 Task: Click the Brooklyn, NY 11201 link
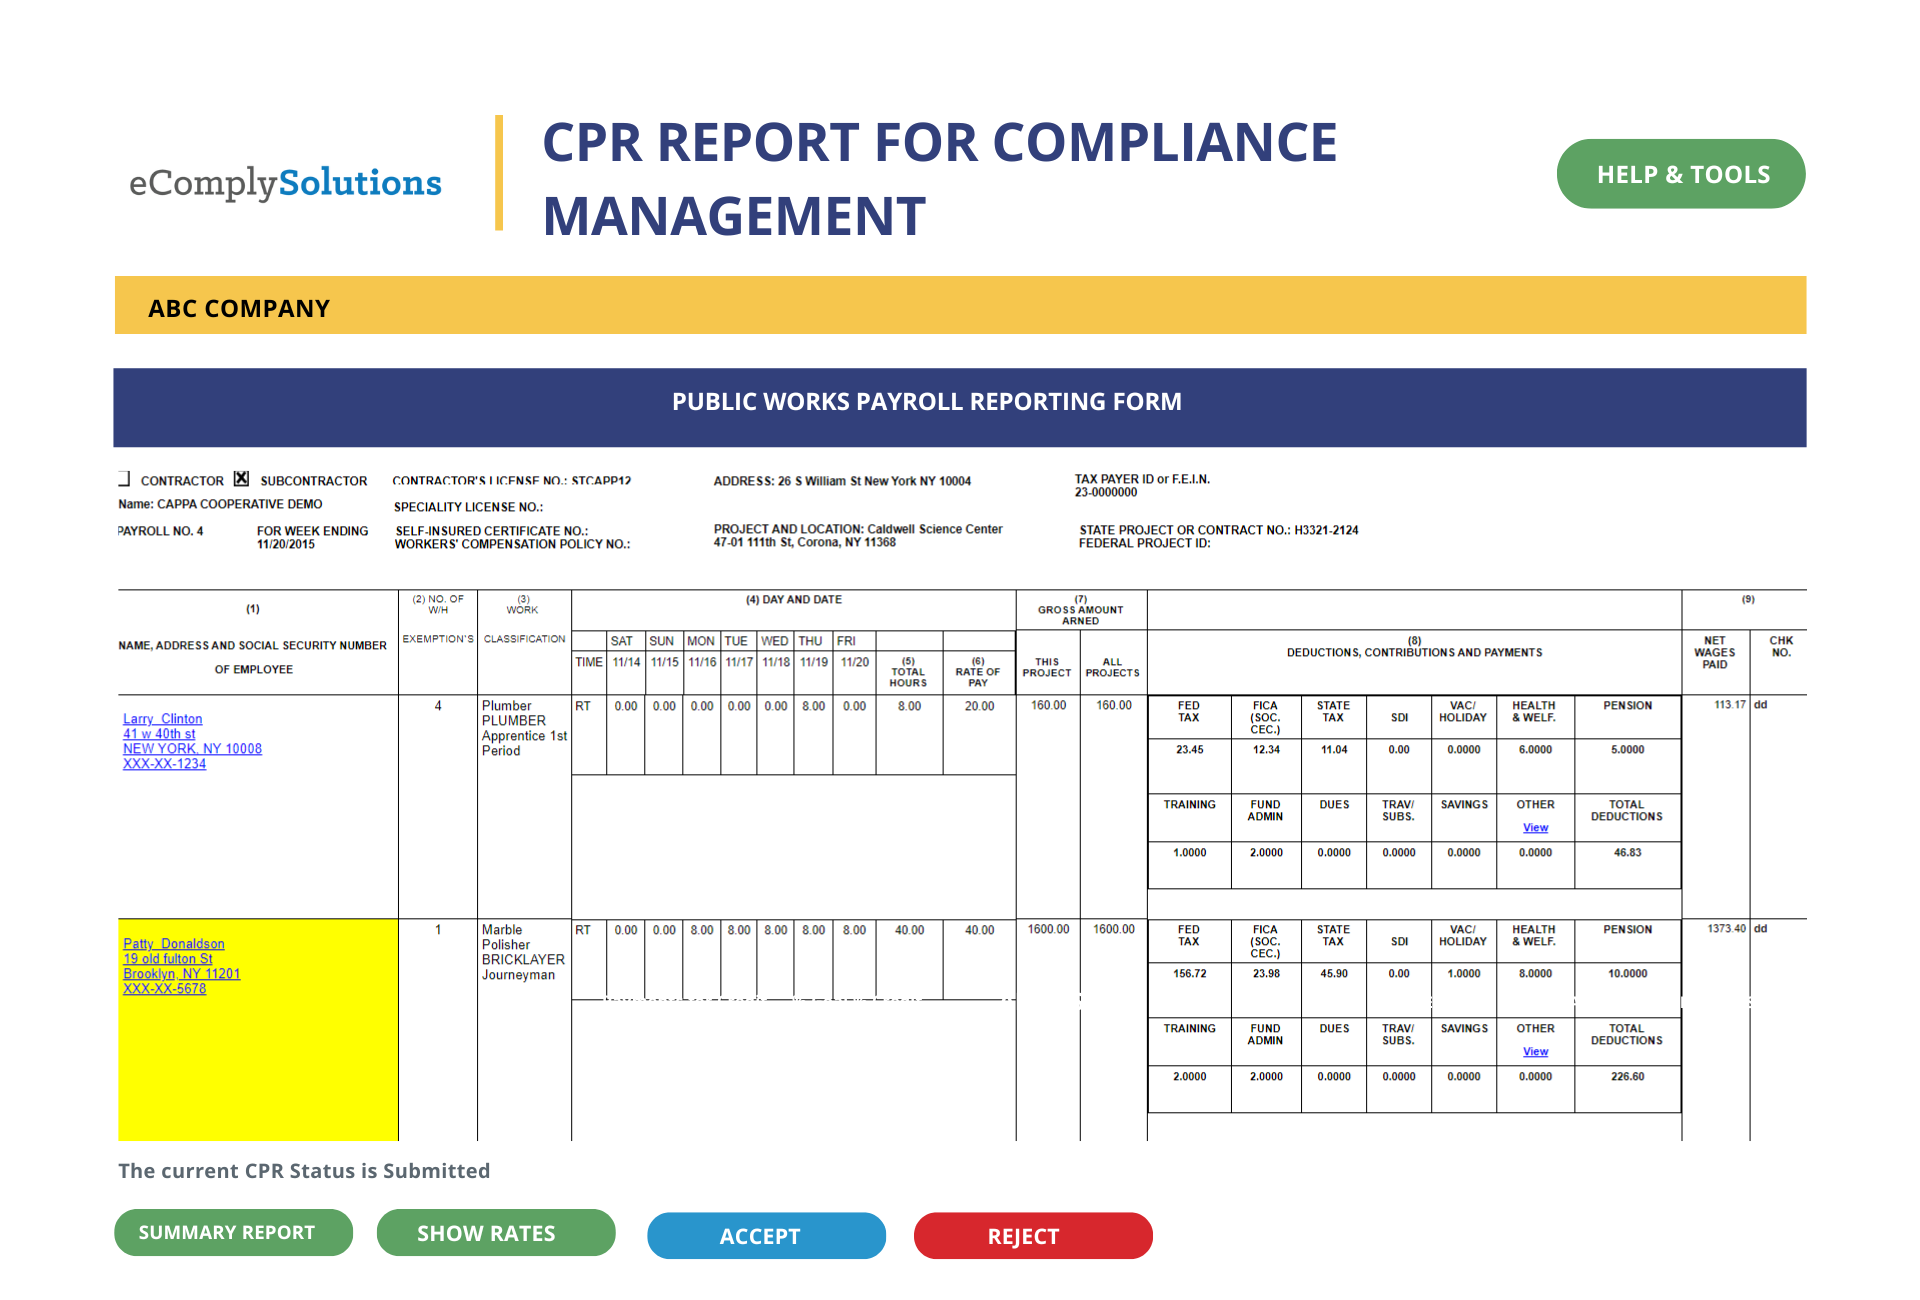pos(181,974)
